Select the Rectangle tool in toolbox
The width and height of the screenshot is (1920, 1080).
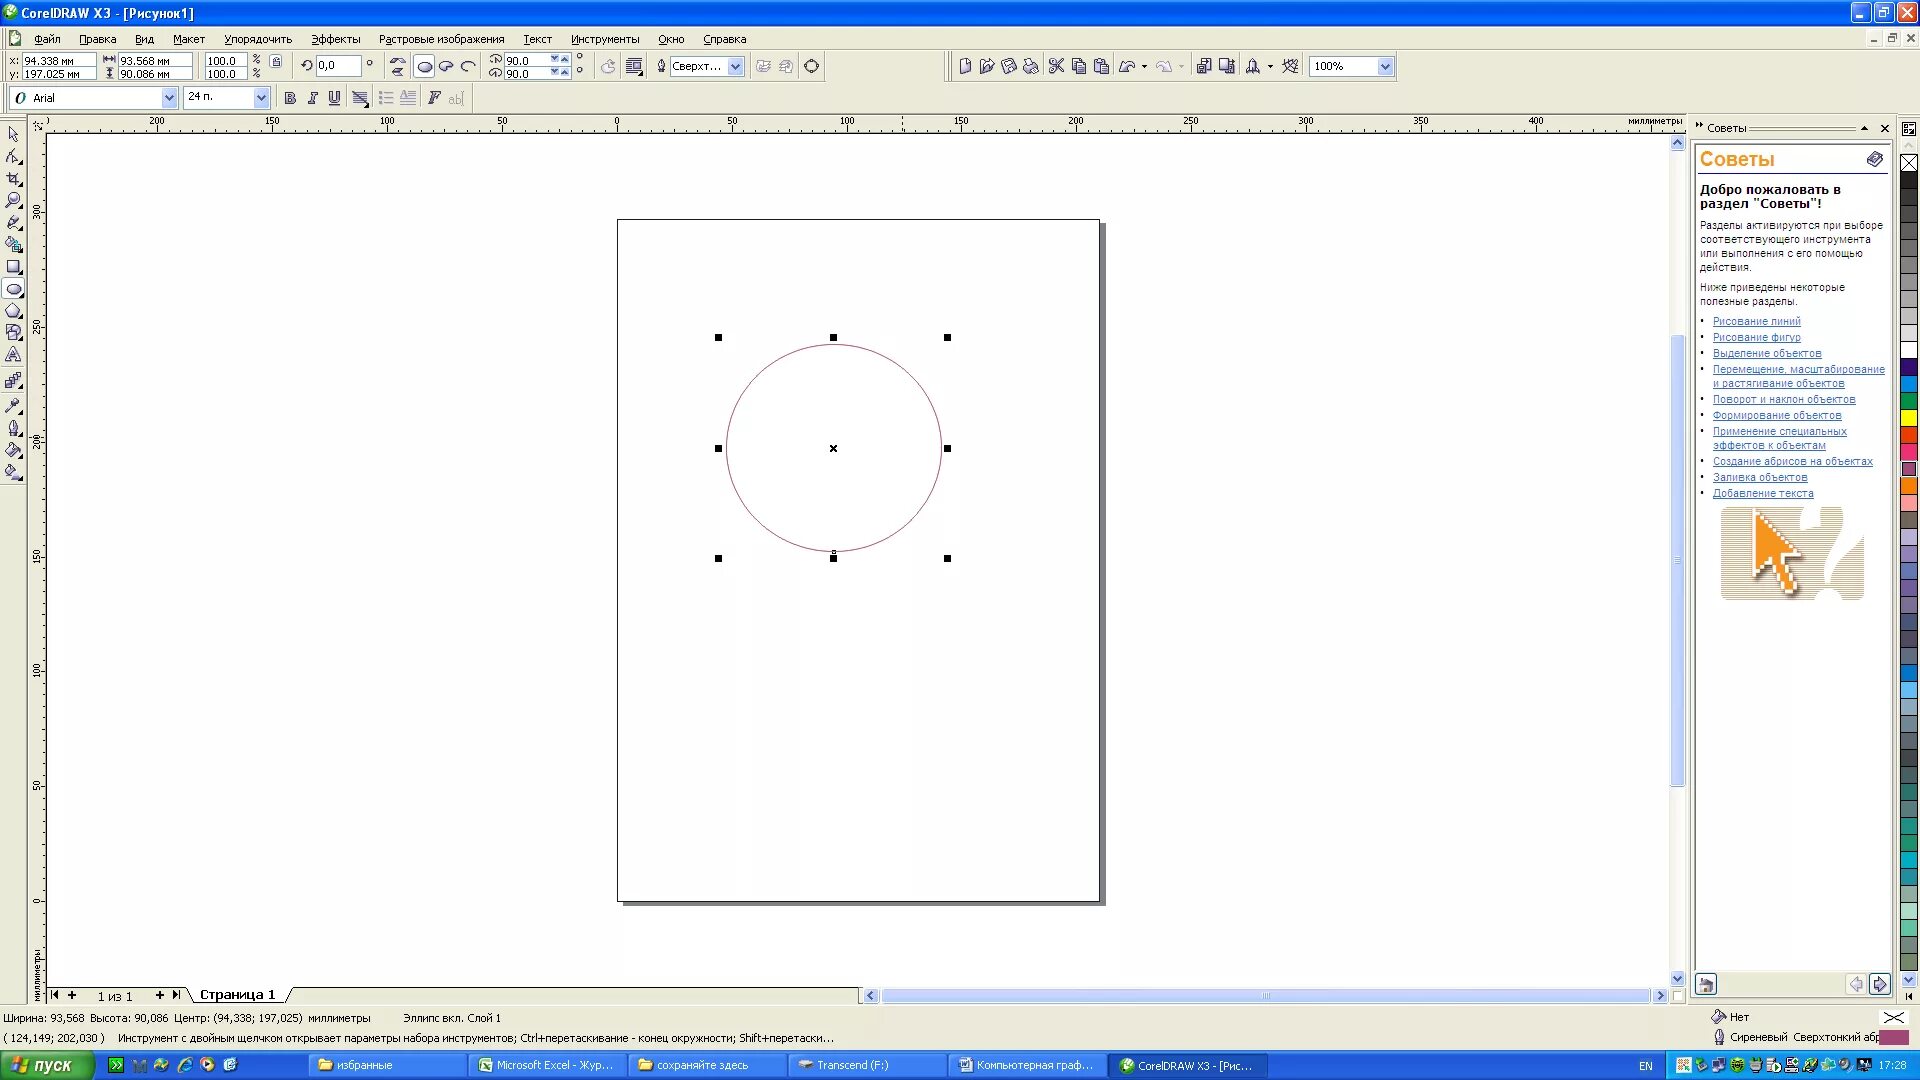pos(13,267)
